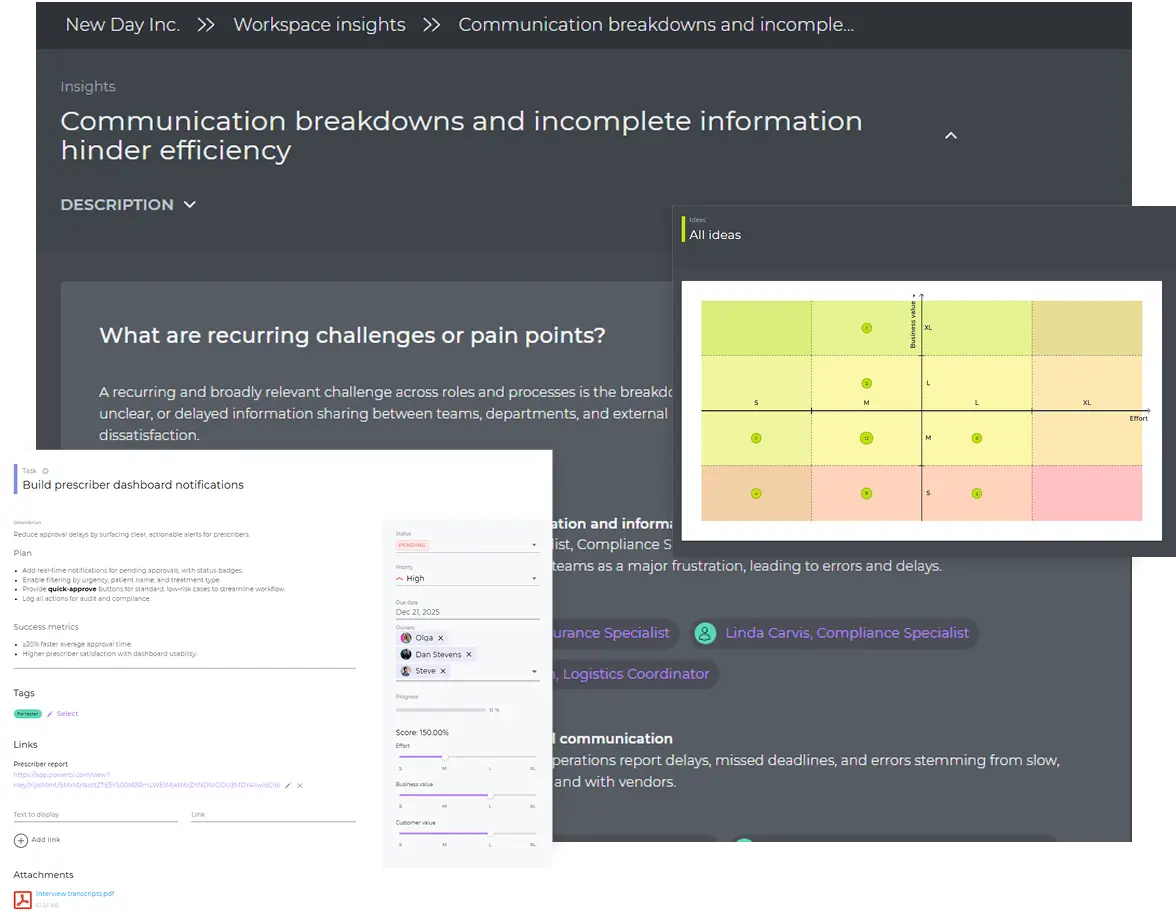The height and width of the screenshot is (914, 1176).
Task: Remove Dan Stevens via his X icon
Action: [469, 654]
